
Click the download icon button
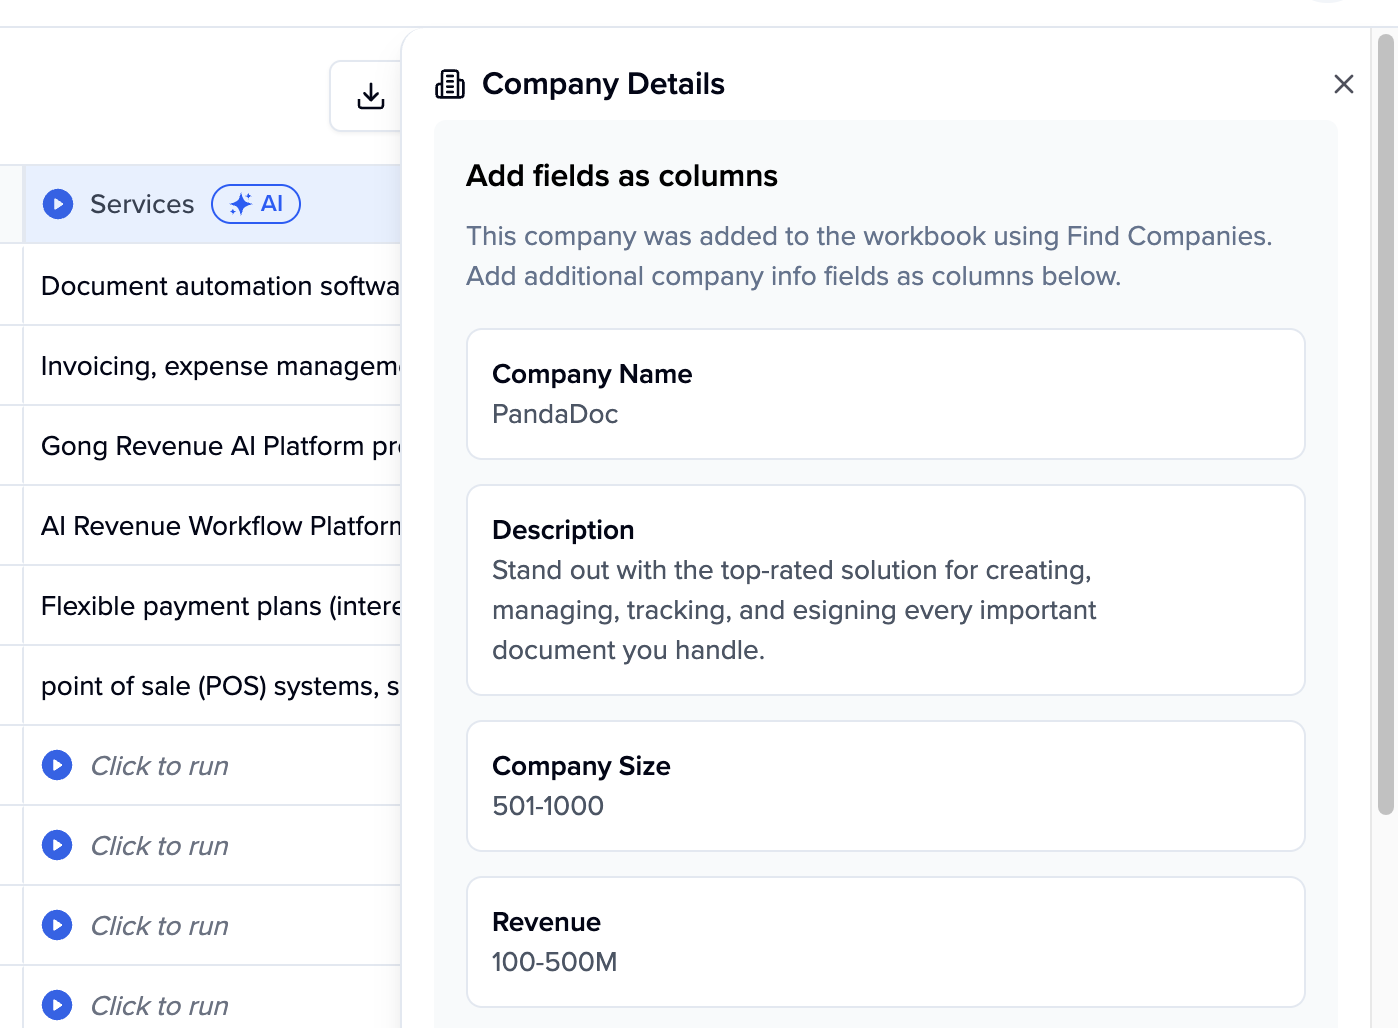click(370, 96)
